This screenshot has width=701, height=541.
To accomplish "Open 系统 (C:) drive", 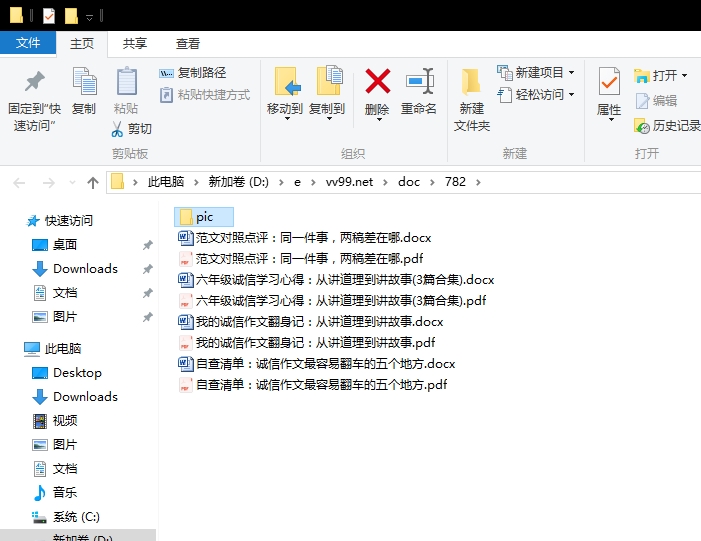I will [66, 517].
